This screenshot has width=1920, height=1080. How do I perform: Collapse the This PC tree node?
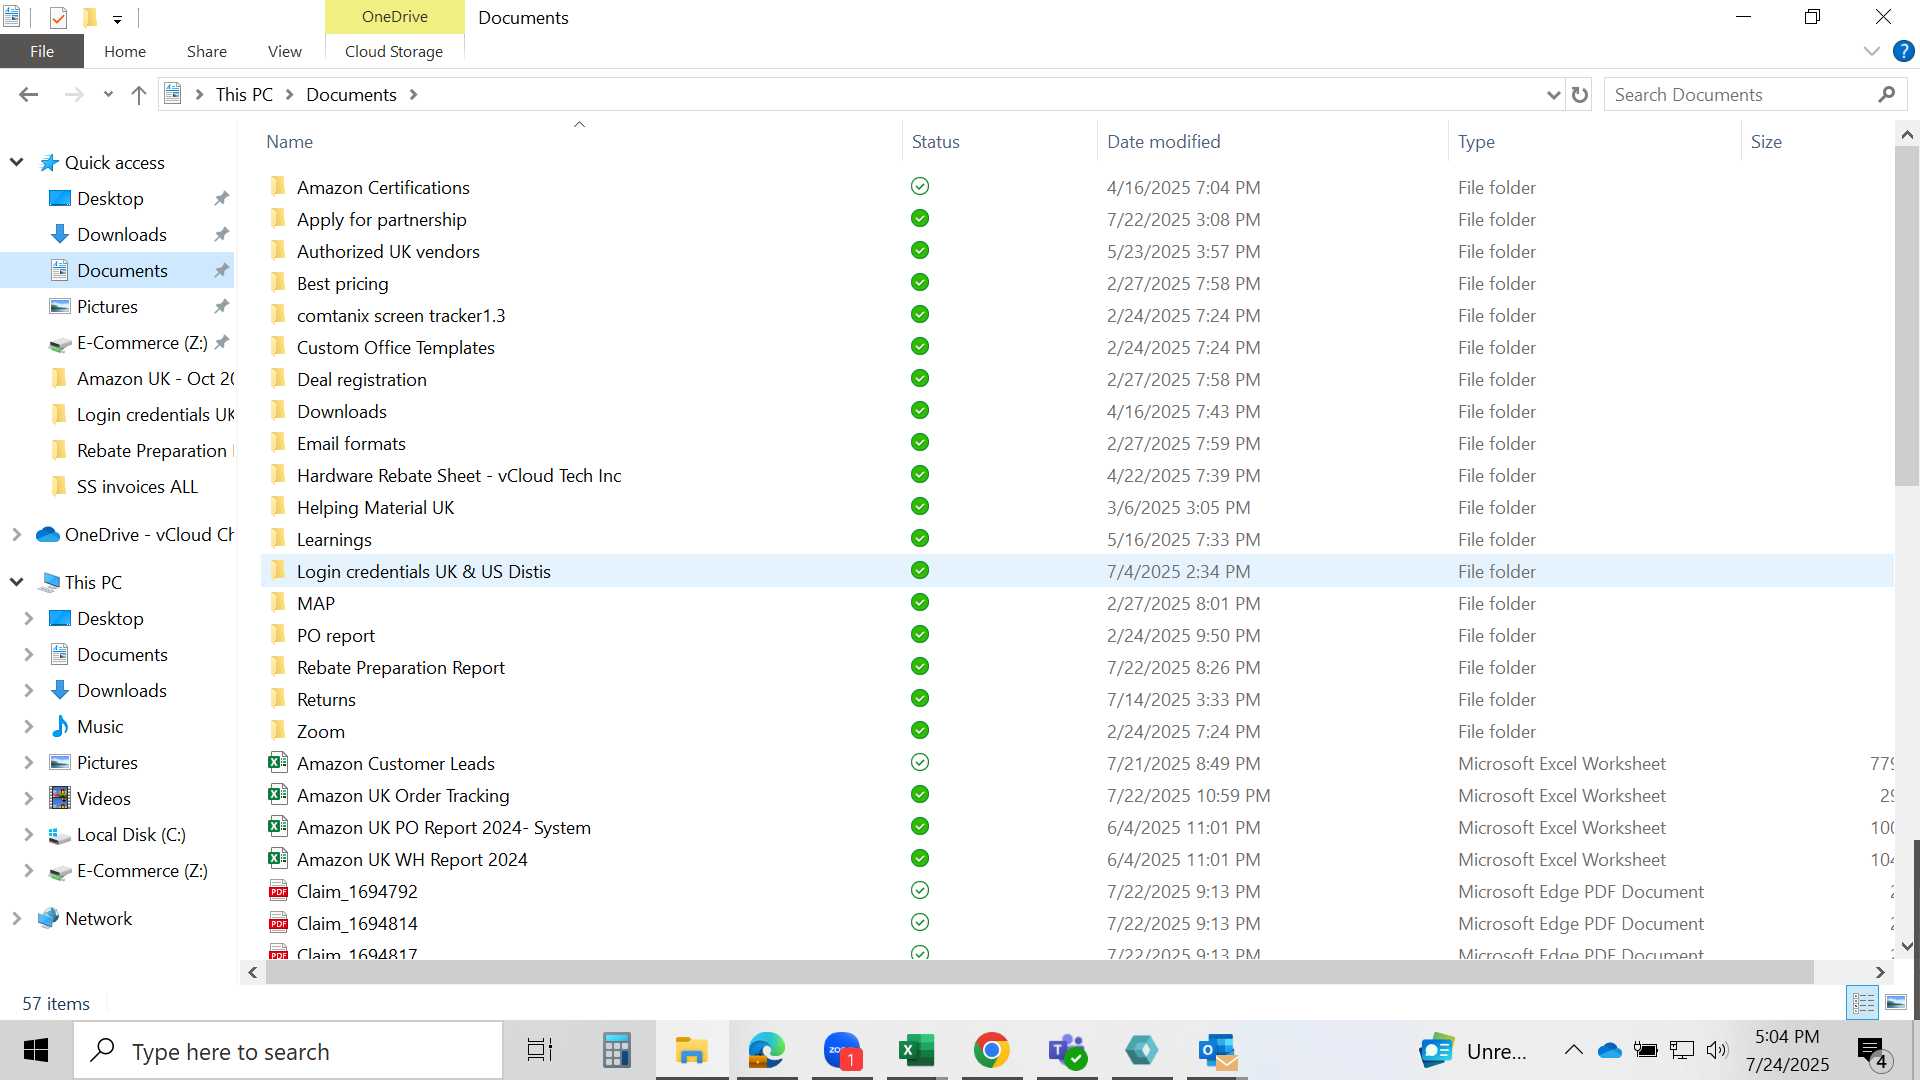pos(17,582)
